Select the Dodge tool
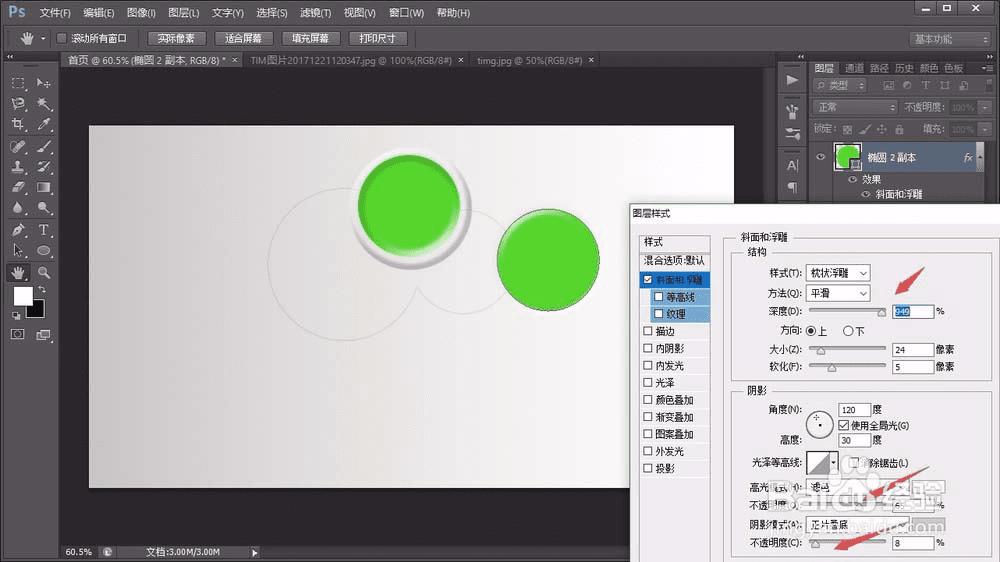 click(x=43, y=208)
